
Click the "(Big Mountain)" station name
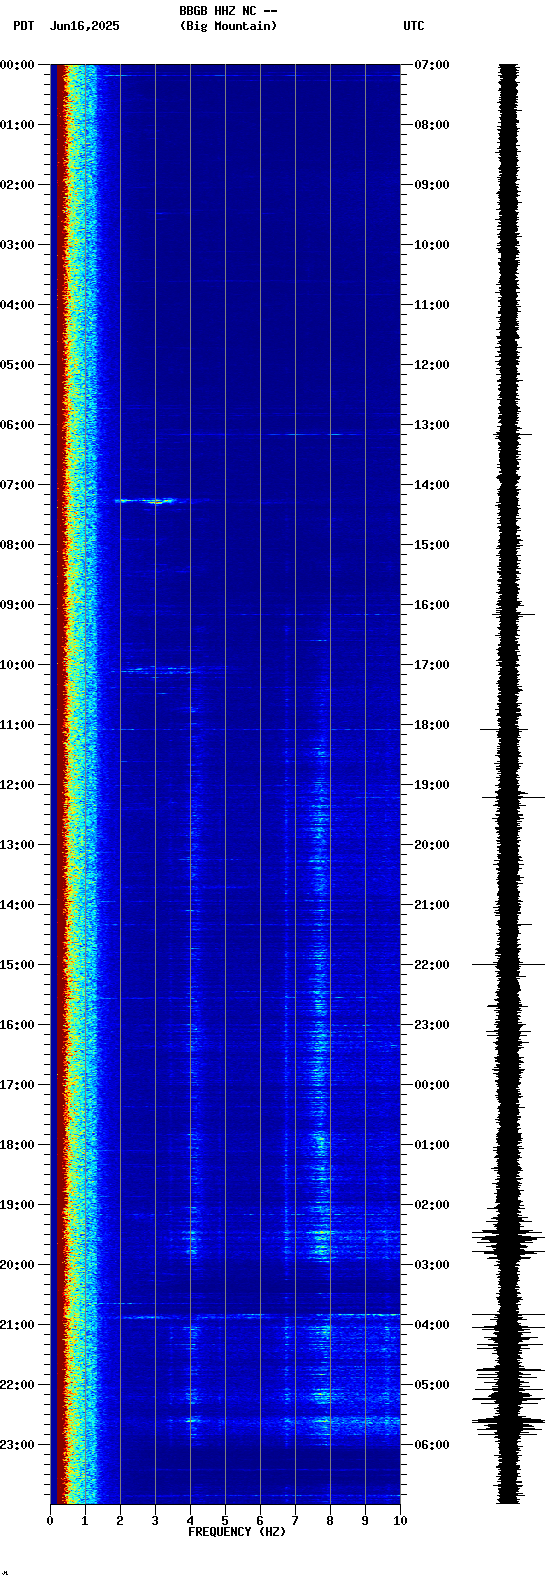click(228, 26)
